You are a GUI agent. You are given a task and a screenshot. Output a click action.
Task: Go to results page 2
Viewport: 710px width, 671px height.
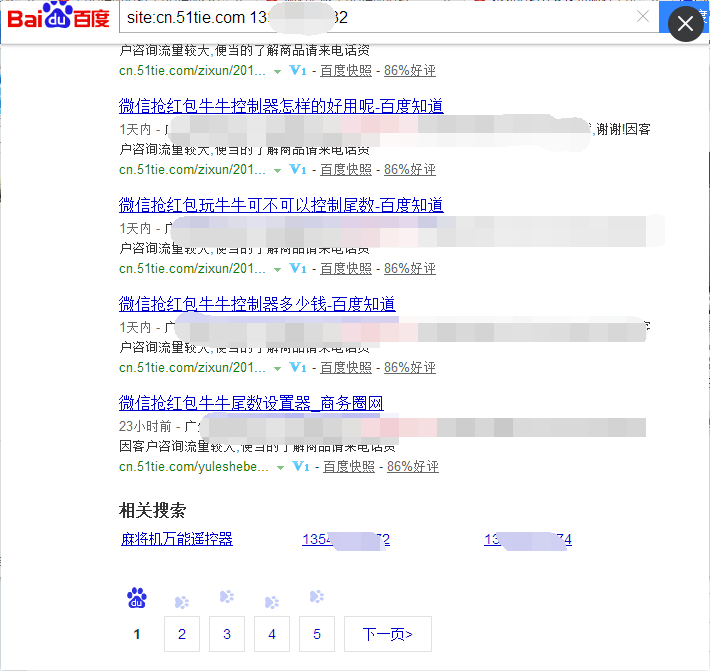coord(182,634)
